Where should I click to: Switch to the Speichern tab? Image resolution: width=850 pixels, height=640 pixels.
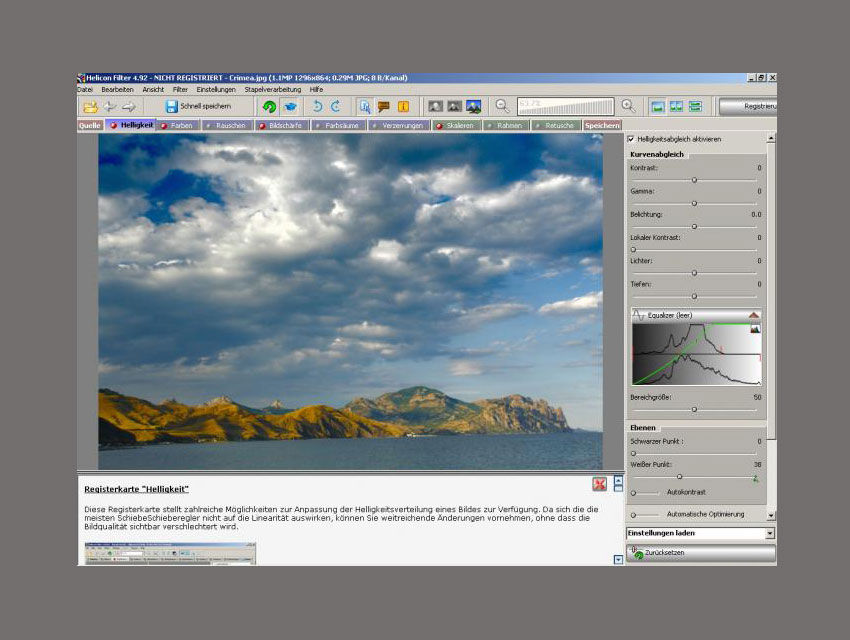(602, 126)
